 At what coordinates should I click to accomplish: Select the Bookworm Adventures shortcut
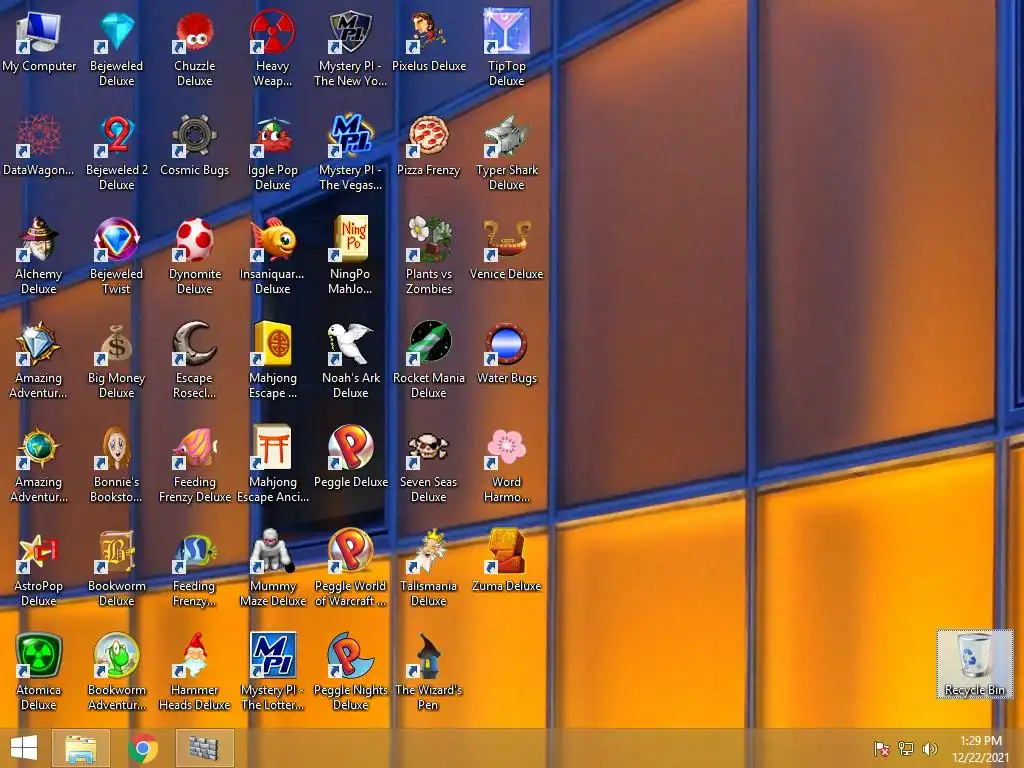coord(116,671)
